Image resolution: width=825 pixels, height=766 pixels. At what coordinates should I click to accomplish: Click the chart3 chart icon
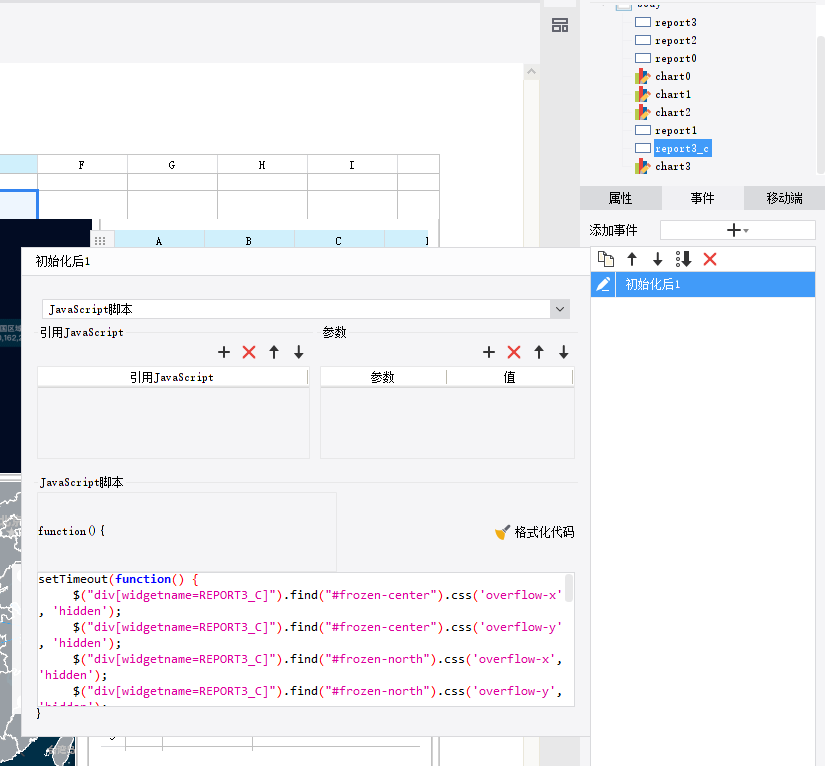click(x=642, y=166)
